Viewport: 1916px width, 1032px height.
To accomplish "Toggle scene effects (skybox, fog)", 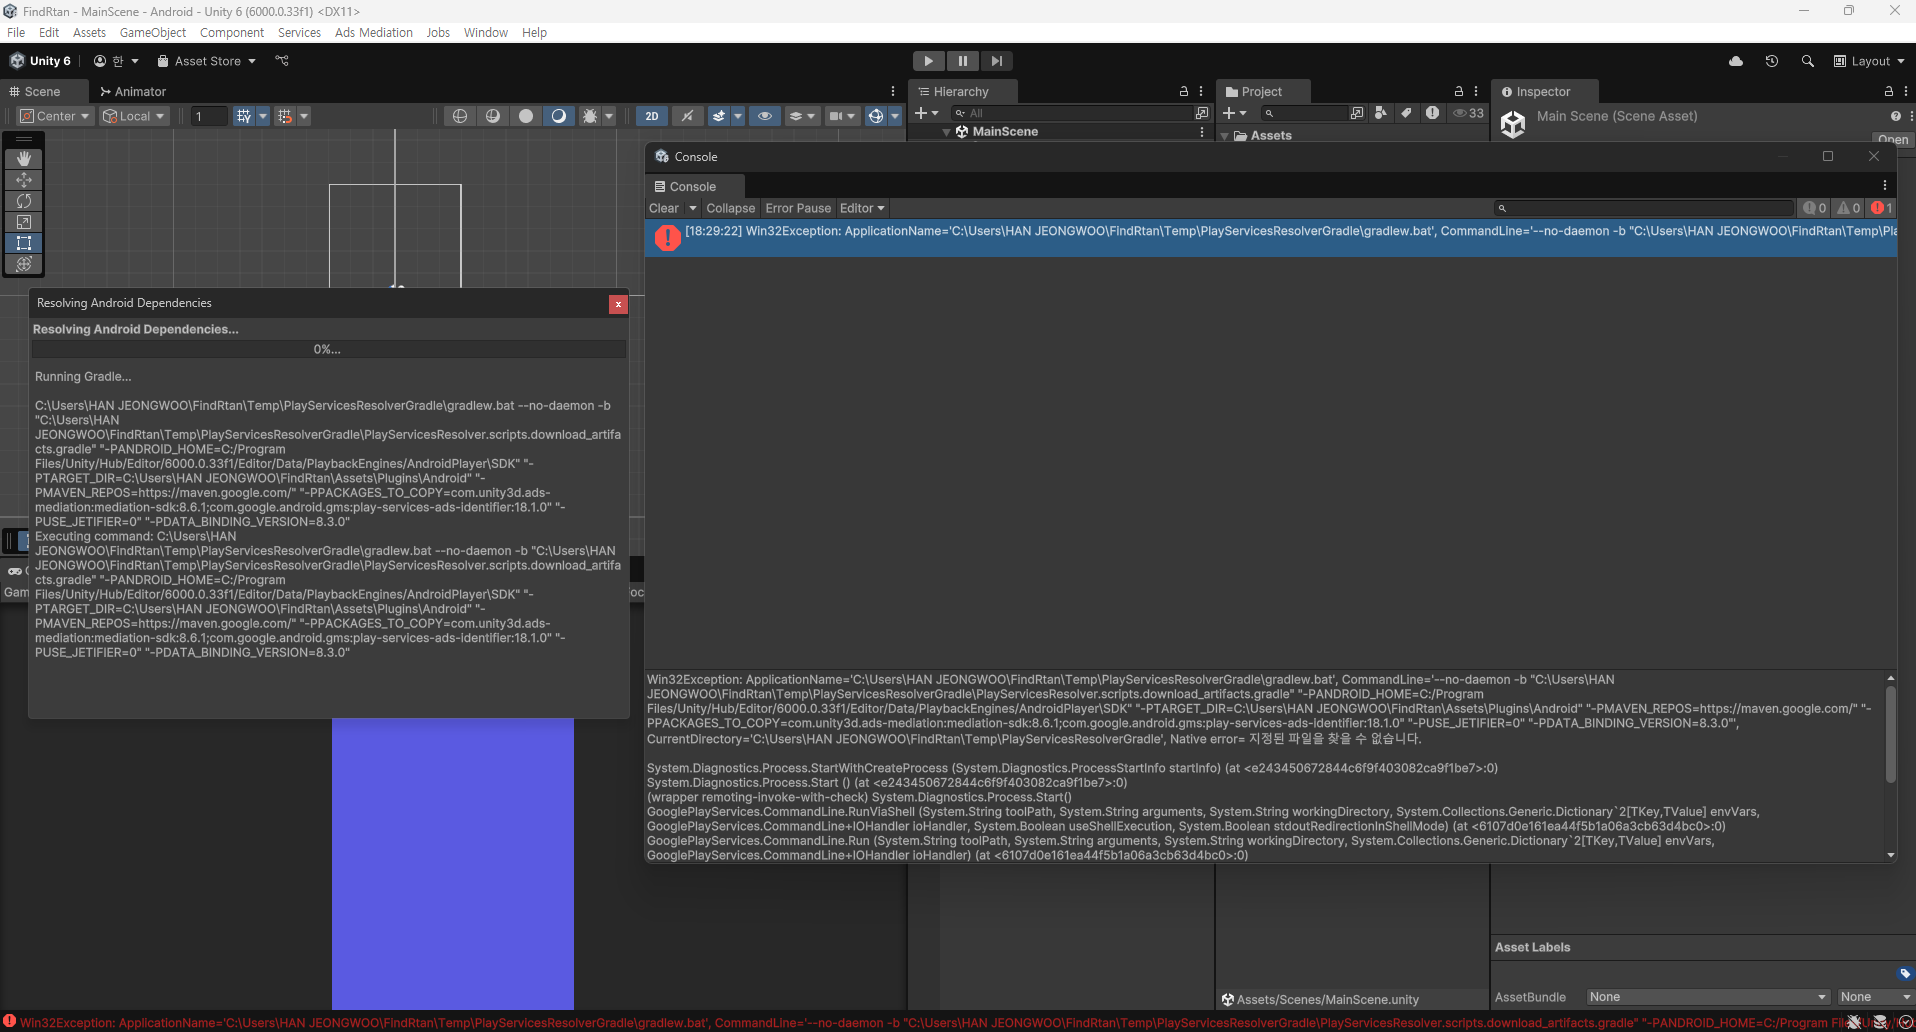I will tap(719, 116).
